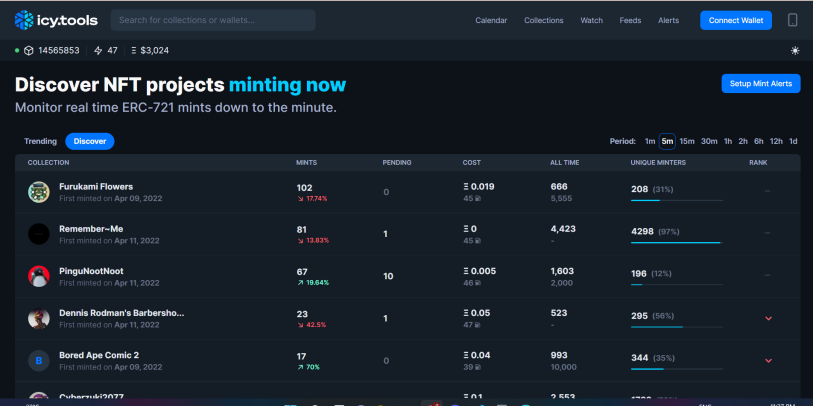Click the pending count 10 for PinguNootNoot

pyautogui.click(x=388, y=276)
